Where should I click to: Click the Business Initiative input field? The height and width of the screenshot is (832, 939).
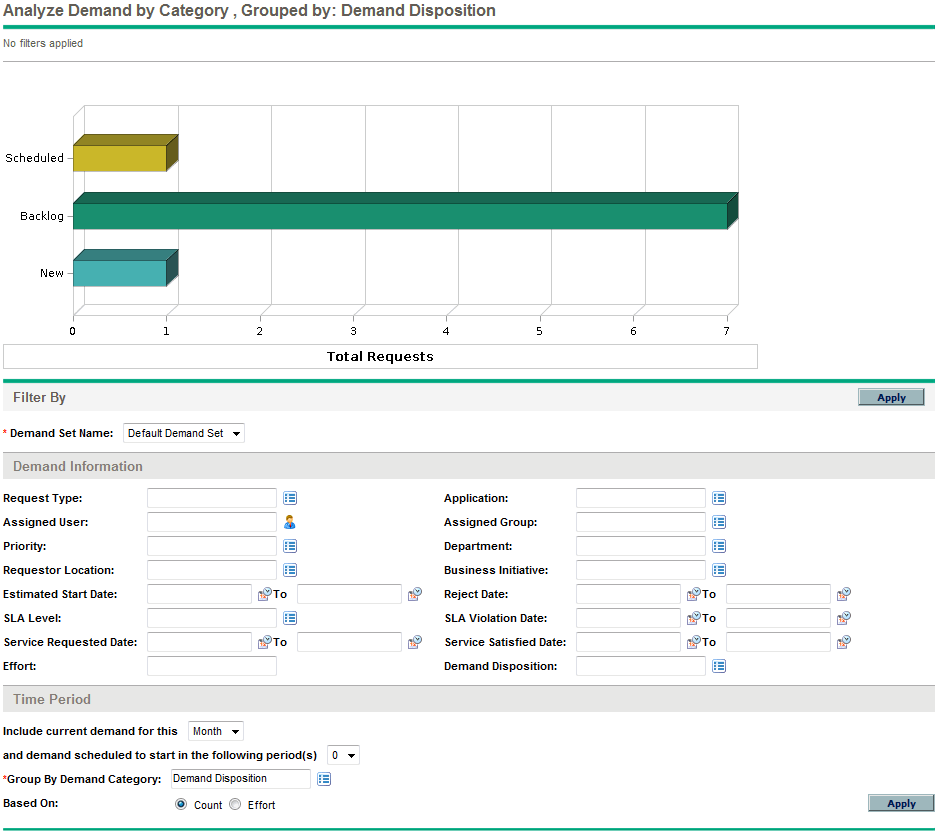pyautogui.click(x=641, y=570)
